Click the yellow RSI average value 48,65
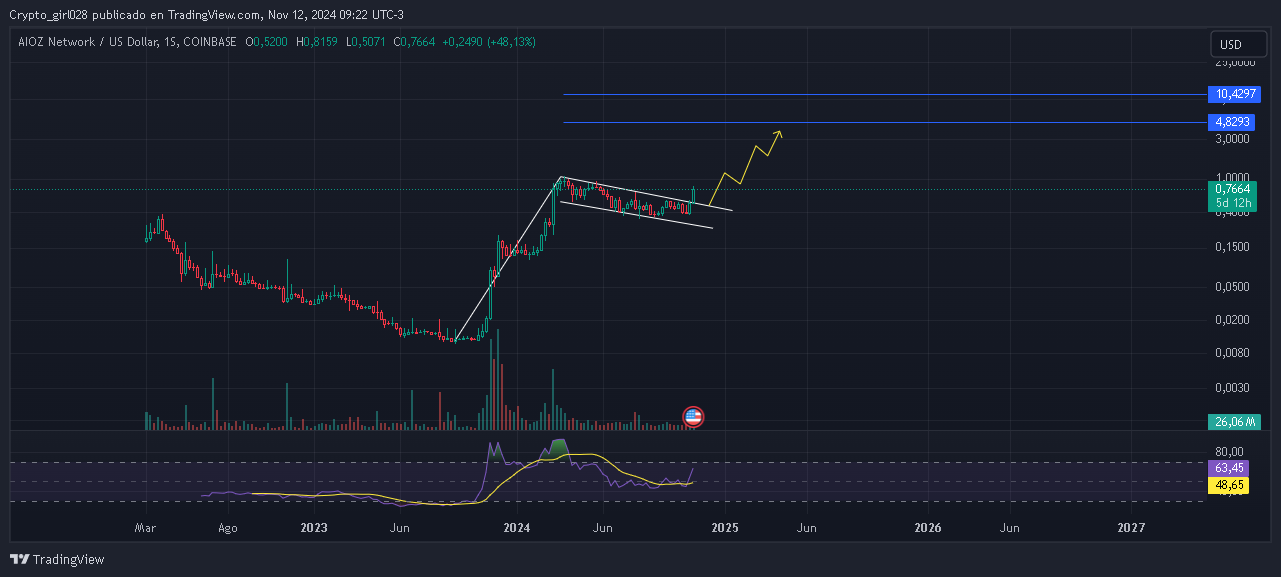 pyautogui.click(x=1230, y=485)
